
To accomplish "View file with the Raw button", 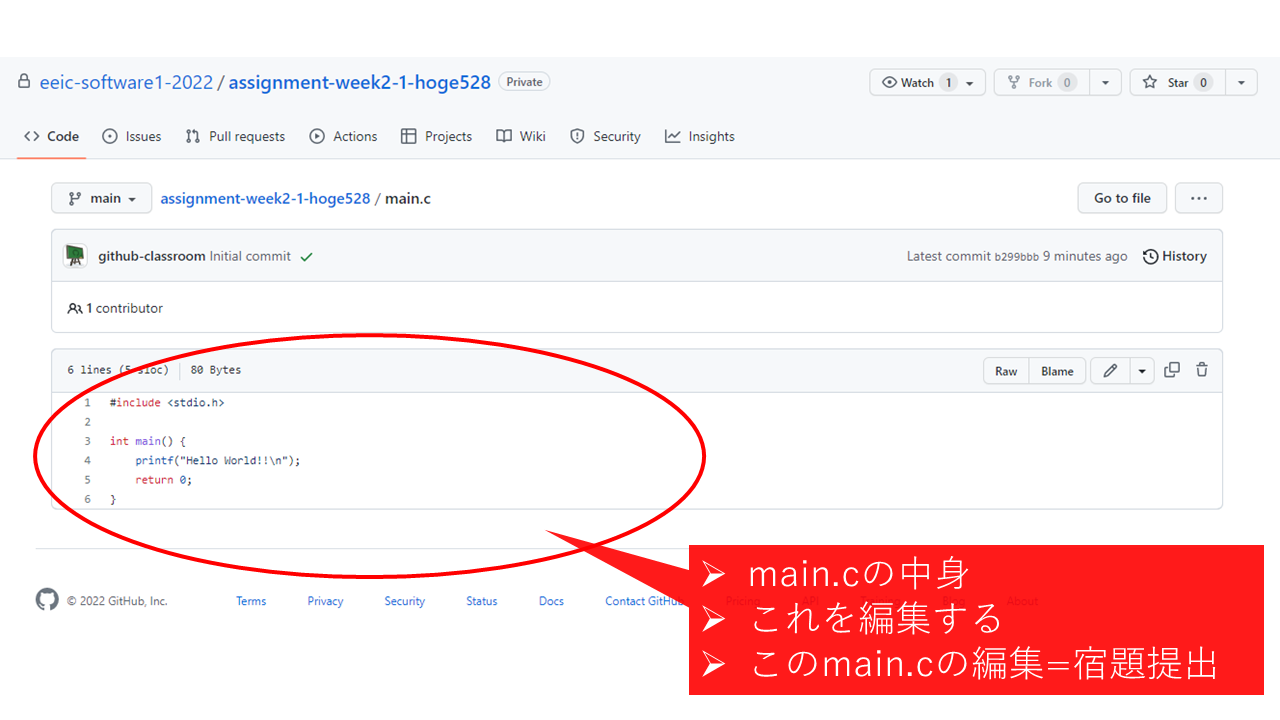I will point(1006,371).
